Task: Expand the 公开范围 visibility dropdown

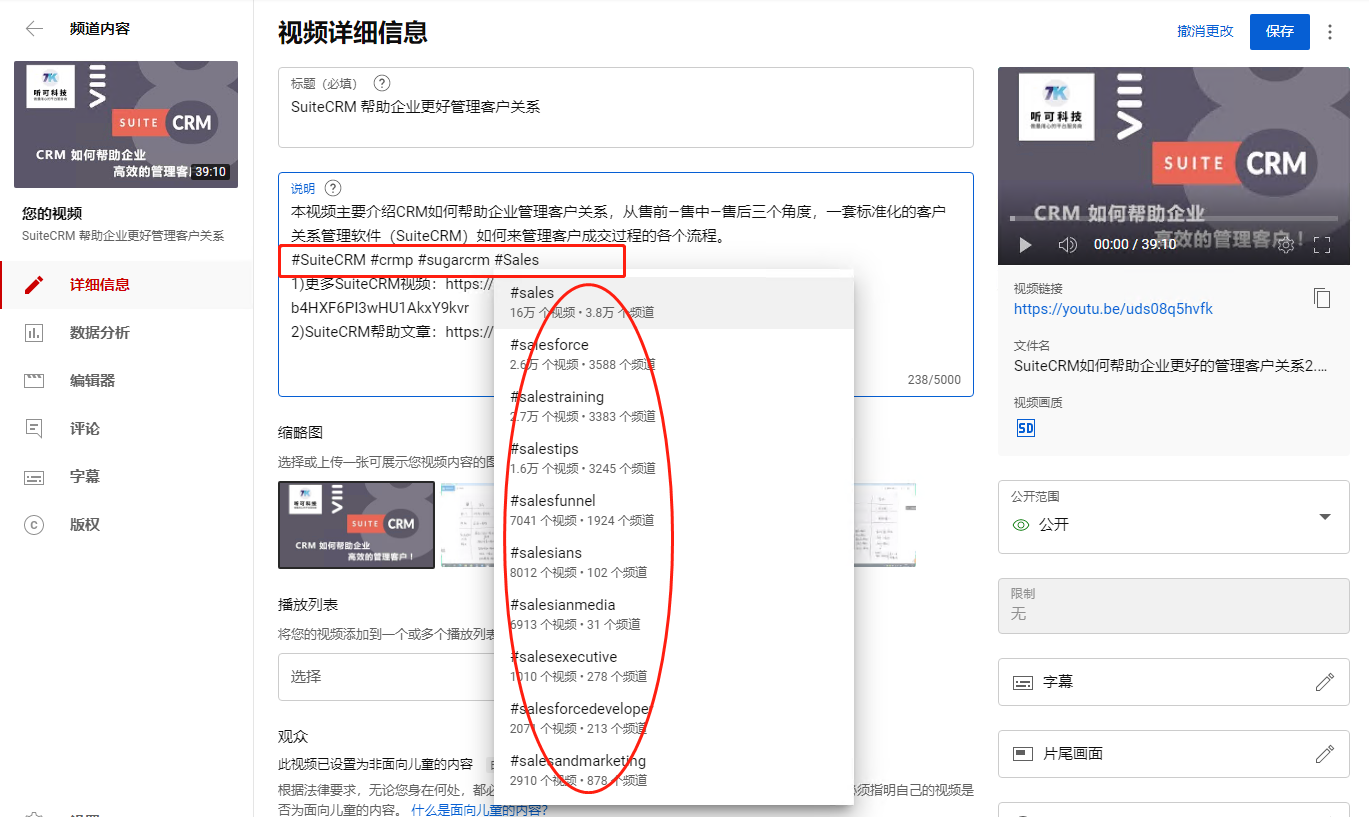Action: tap(1173, 517)
